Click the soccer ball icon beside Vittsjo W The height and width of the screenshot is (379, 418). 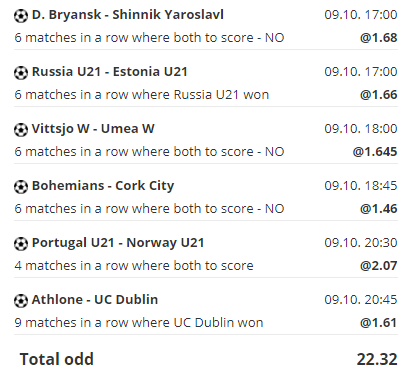(21, 130)
